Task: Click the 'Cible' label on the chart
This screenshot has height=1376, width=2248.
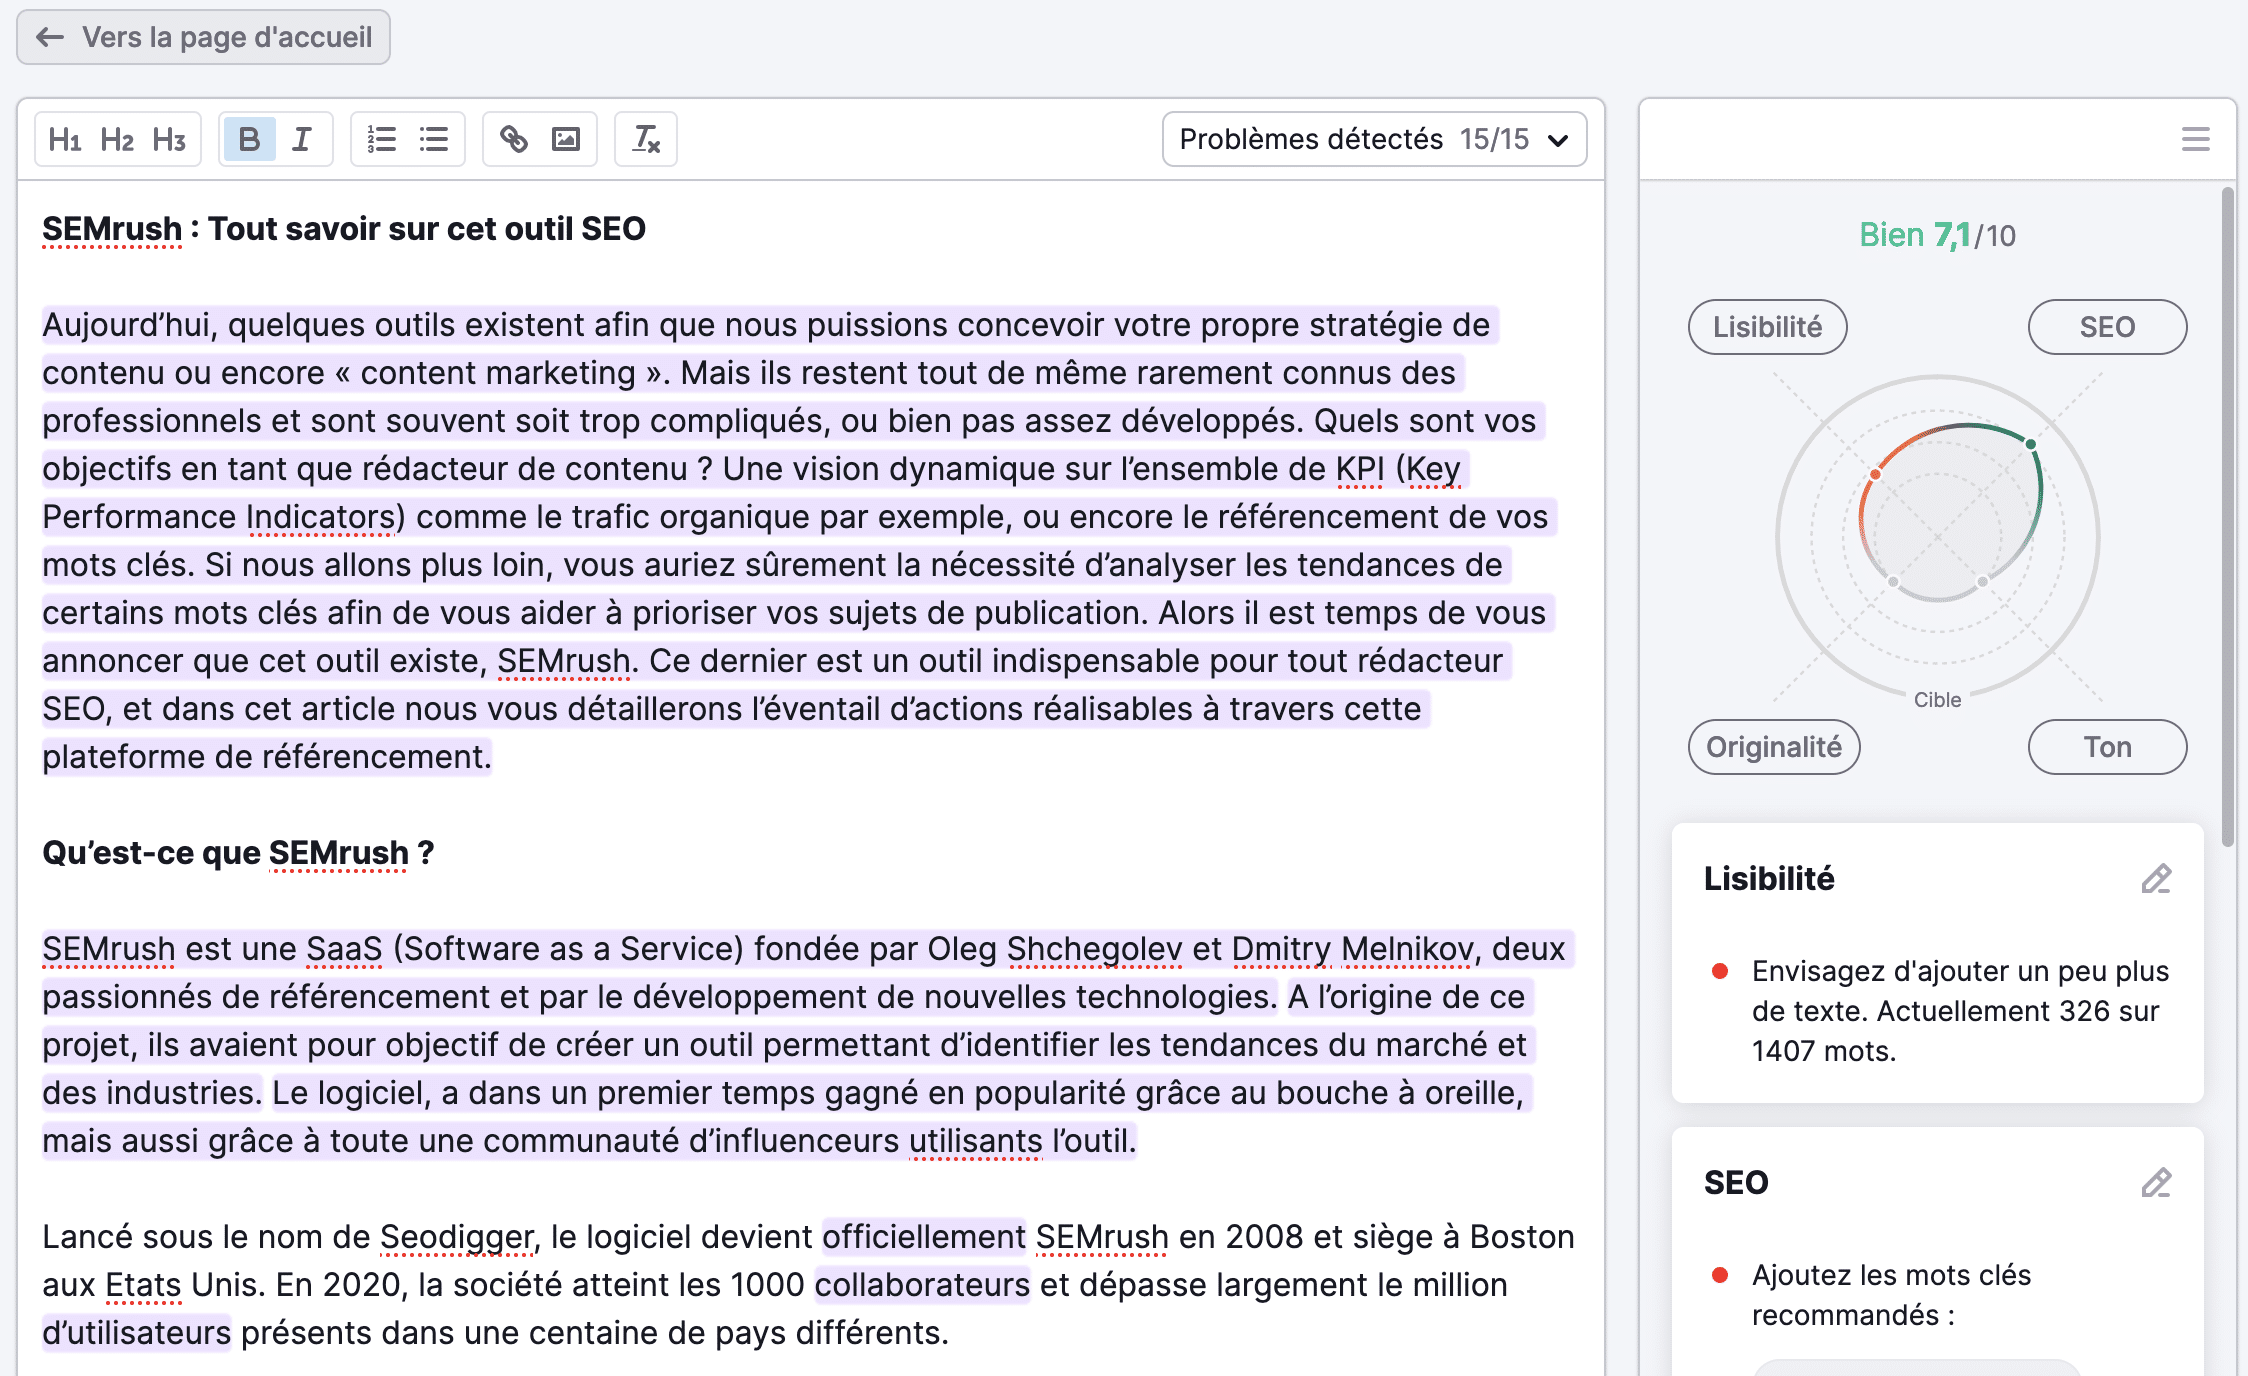Action: tap(1937, 700)
